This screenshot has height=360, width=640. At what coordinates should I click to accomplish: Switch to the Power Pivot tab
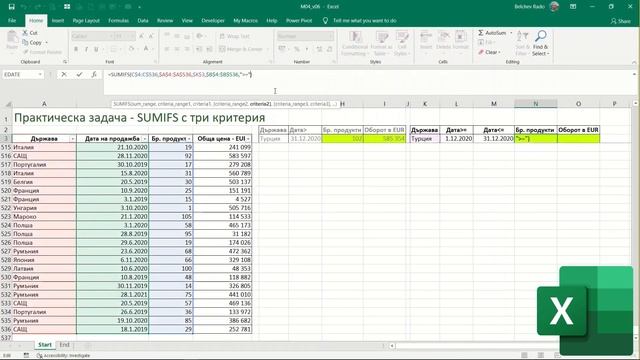click(299, 20)
